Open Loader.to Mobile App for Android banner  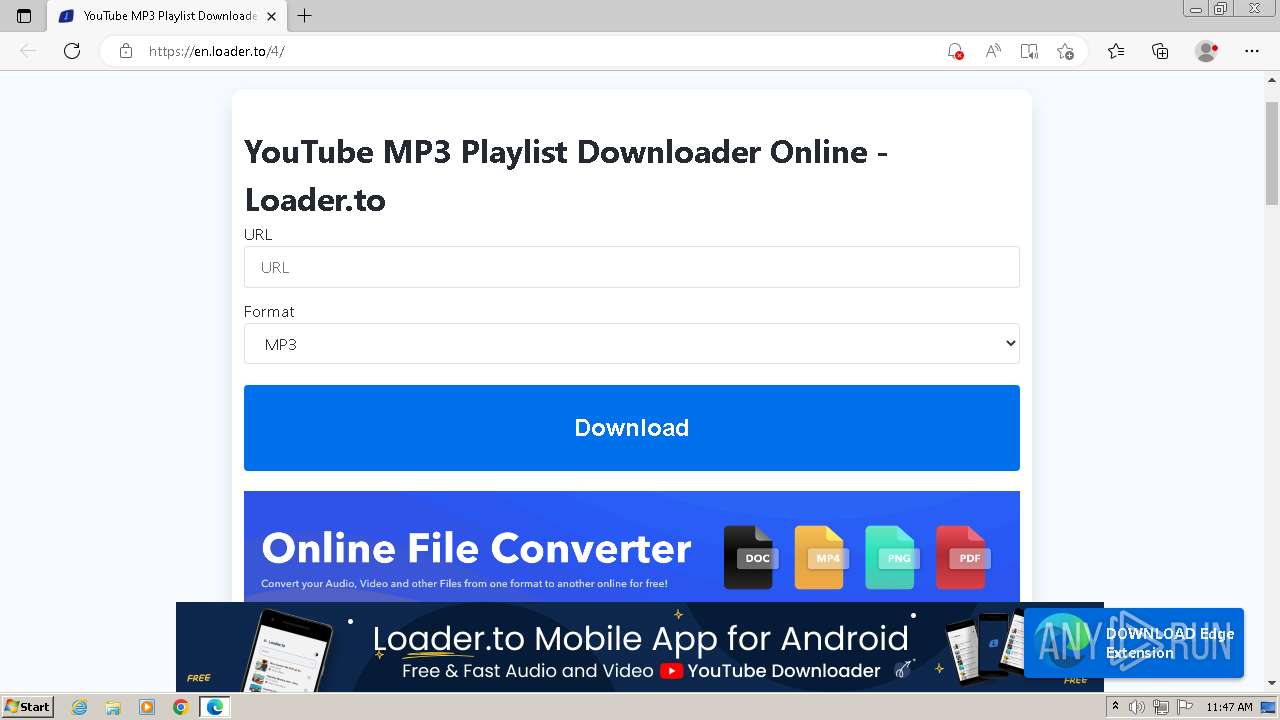[640, 647]
